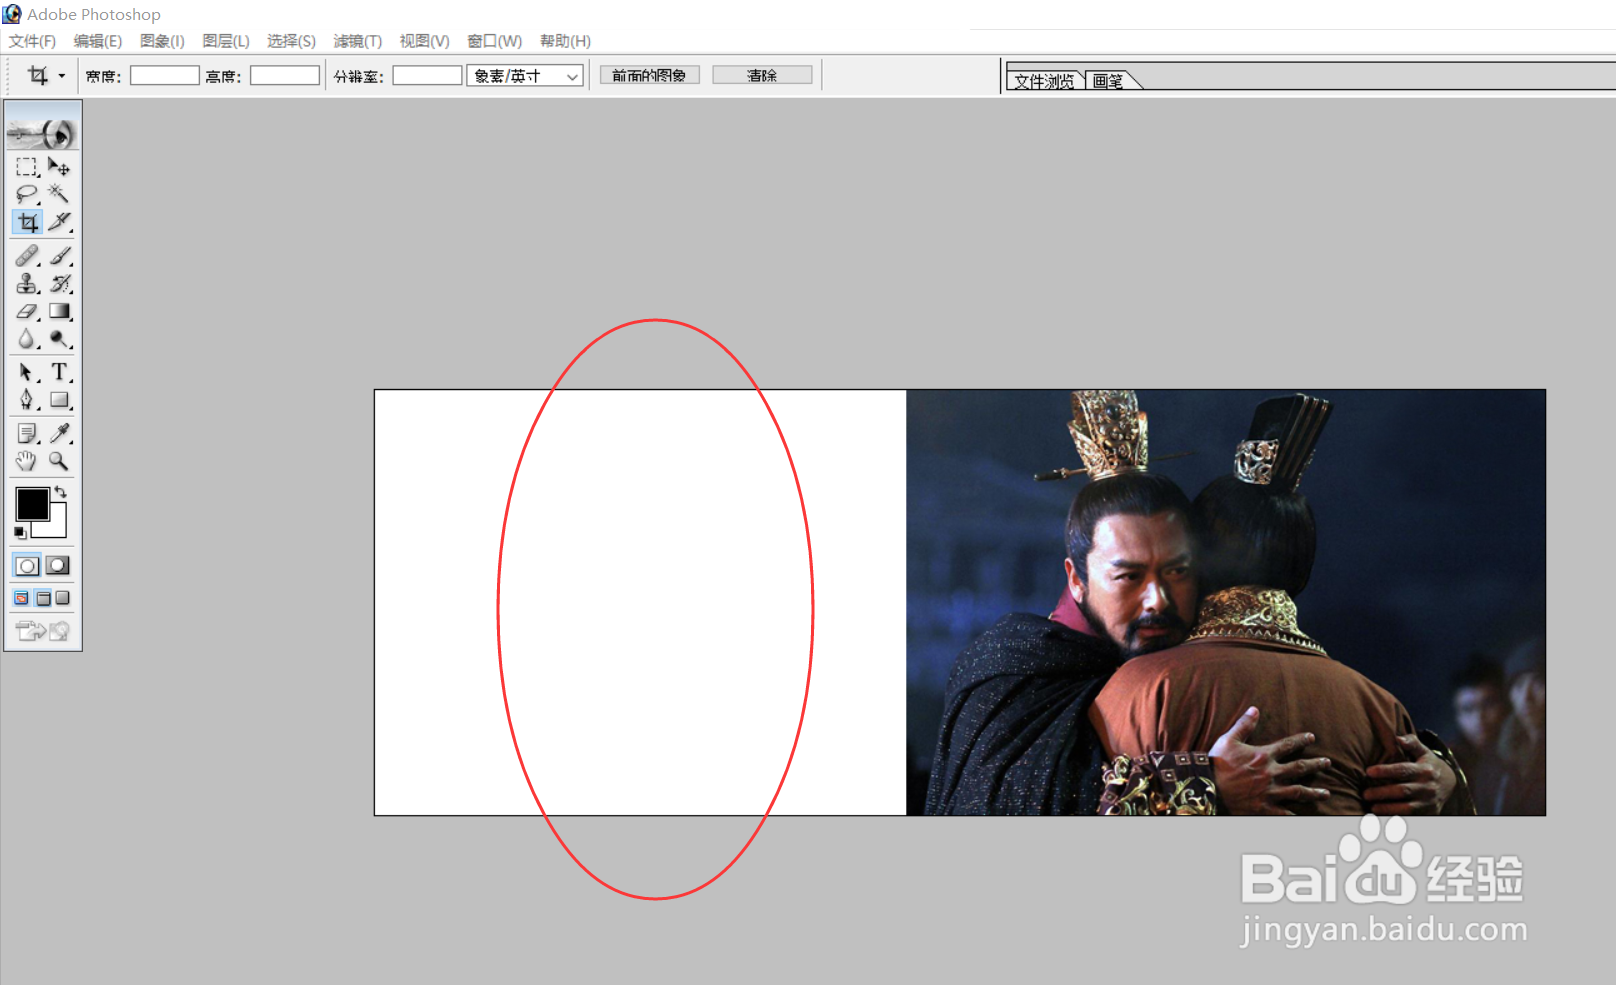Viewport: 1616px width, 985px height.
Task: Select the Brush tool
Action: coord(59,256)
